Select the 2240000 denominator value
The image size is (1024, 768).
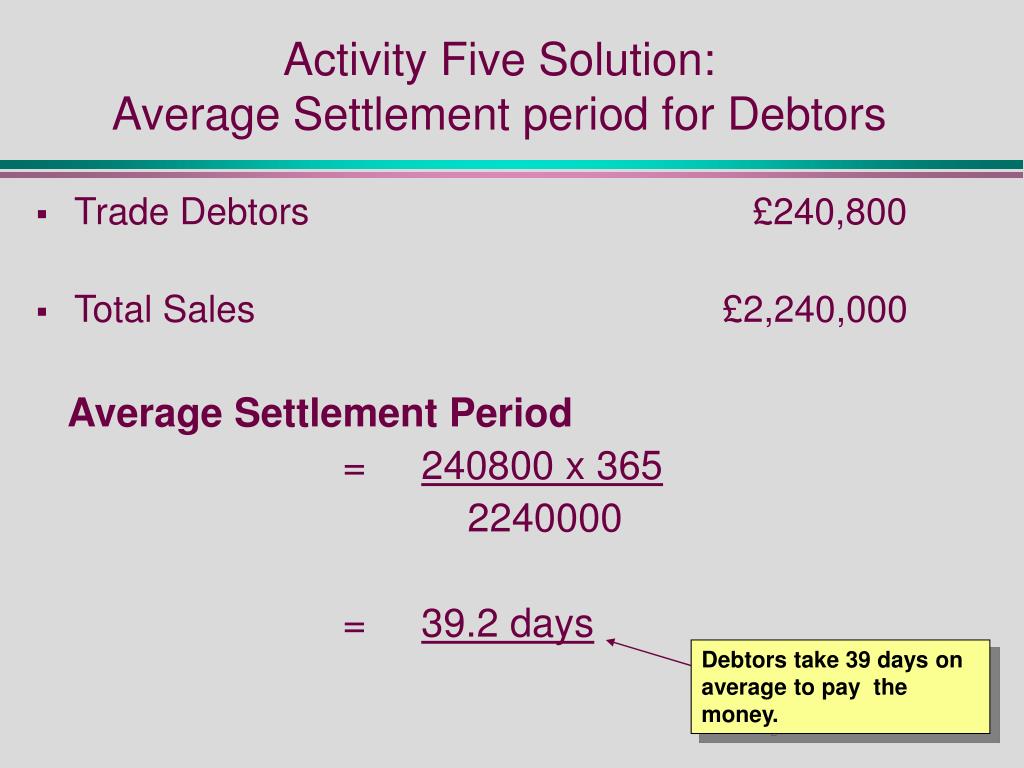545,519
